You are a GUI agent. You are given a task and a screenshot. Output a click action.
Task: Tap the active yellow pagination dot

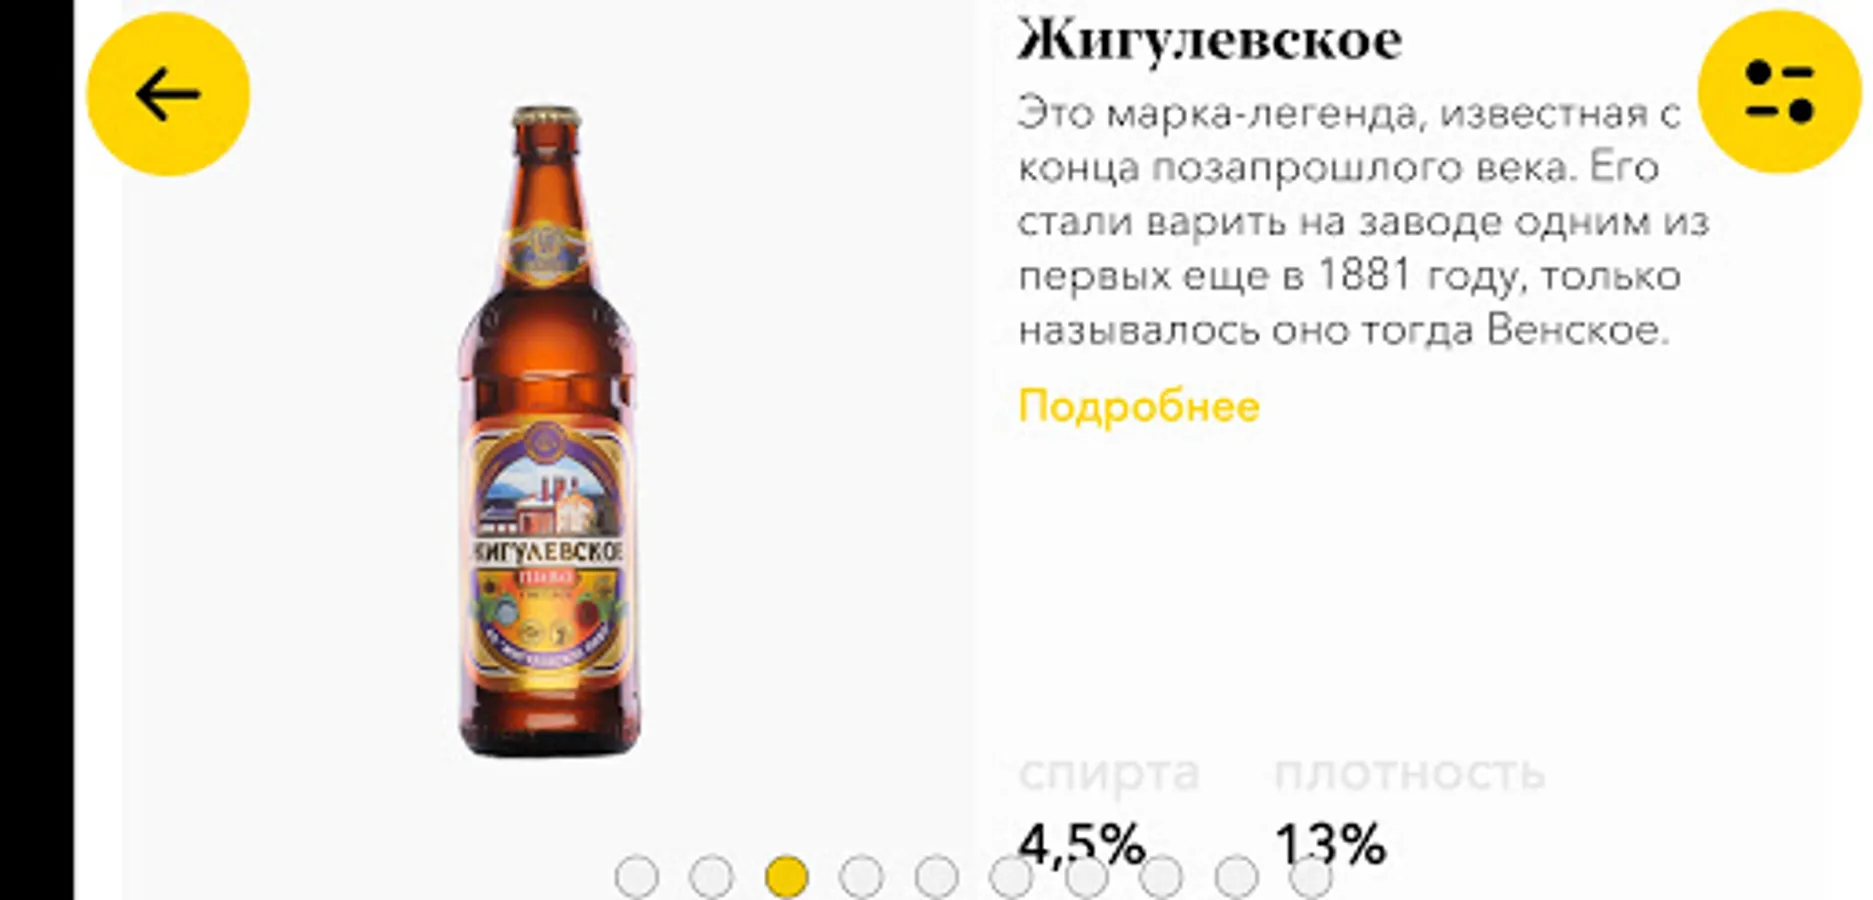click(x=786, y=877)
